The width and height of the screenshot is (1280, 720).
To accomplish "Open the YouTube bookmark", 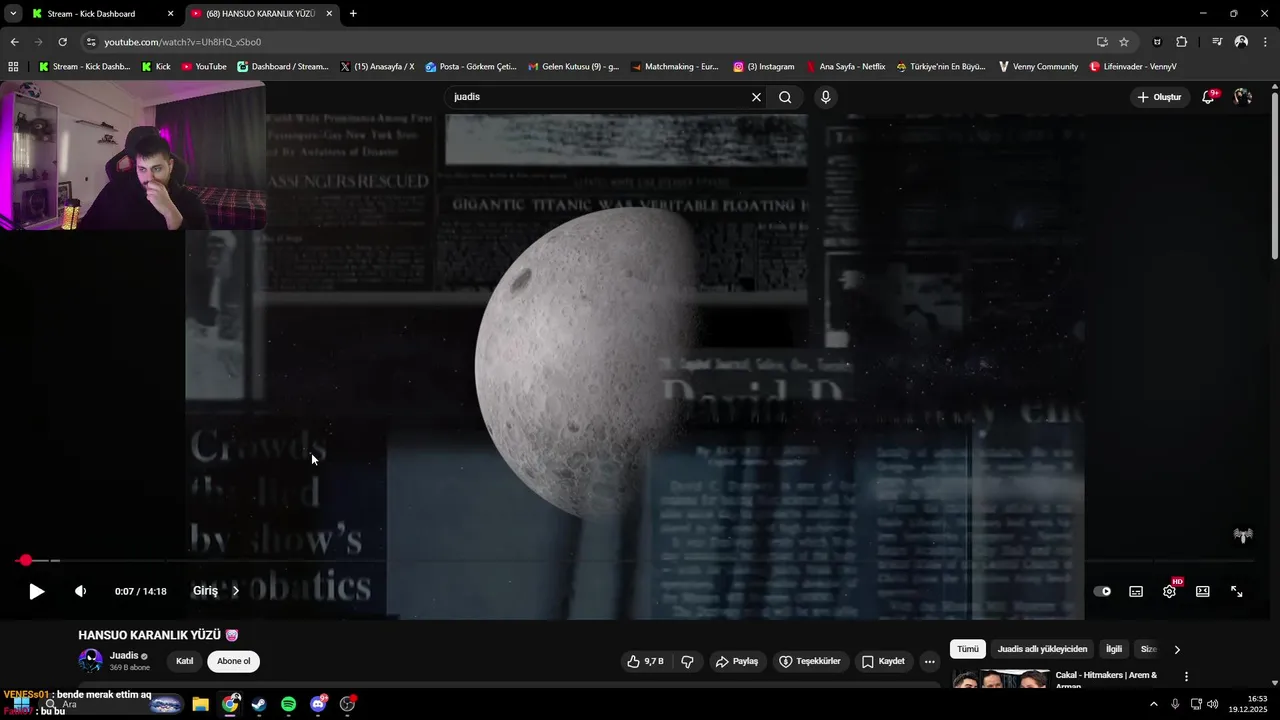I will (204, 67).
